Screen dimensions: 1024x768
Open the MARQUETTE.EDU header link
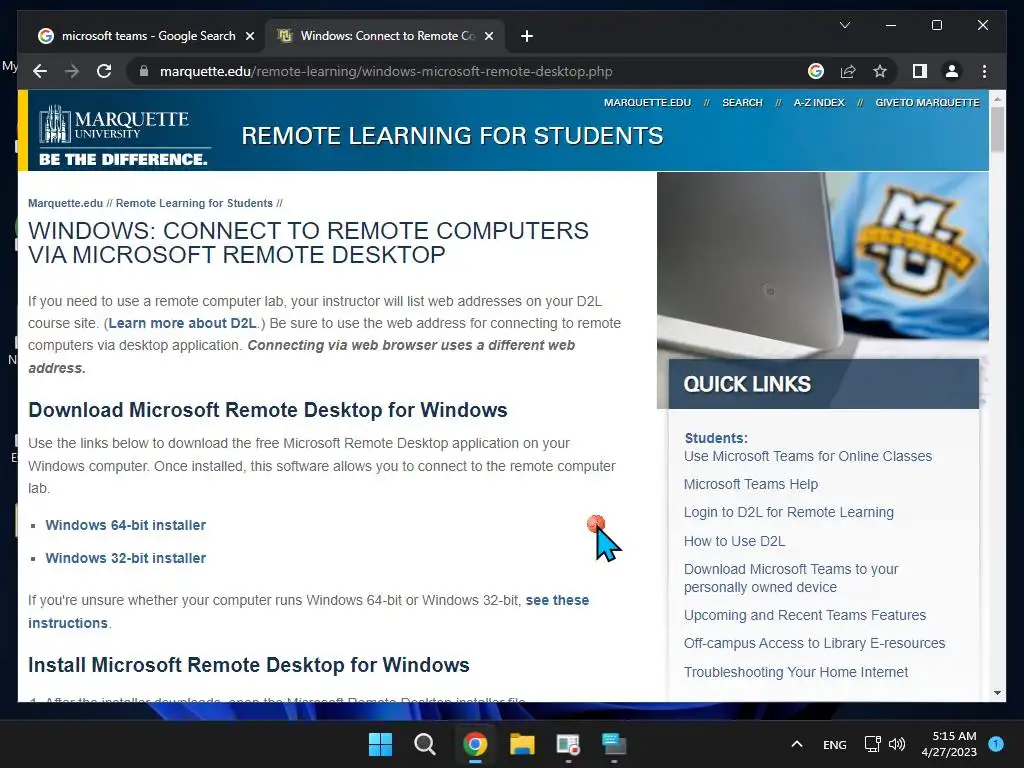[x=647, y=103]
